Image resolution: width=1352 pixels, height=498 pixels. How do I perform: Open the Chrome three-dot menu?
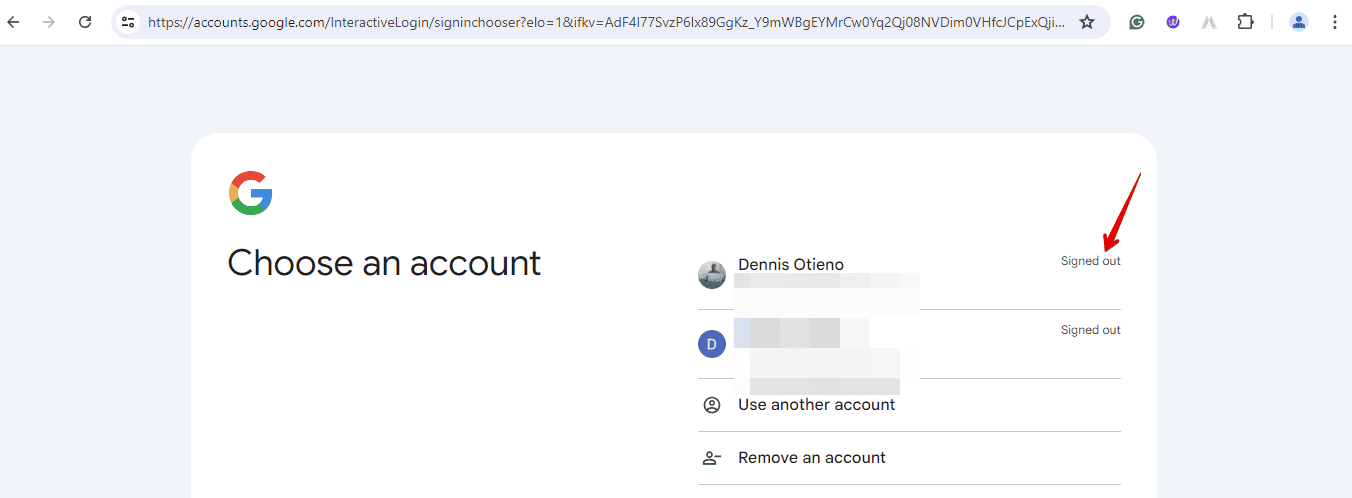tap(1335, 21)
